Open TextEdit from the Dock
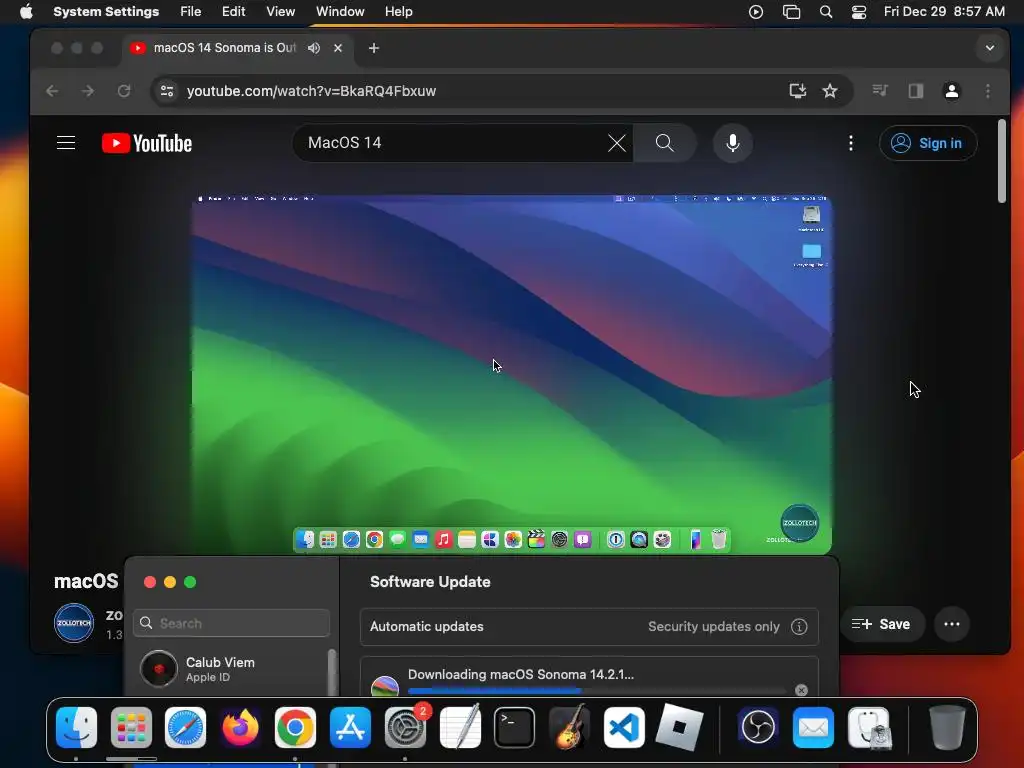This screenshot has width=1024, height=768. pyautogui.click(x=460, y=728)
